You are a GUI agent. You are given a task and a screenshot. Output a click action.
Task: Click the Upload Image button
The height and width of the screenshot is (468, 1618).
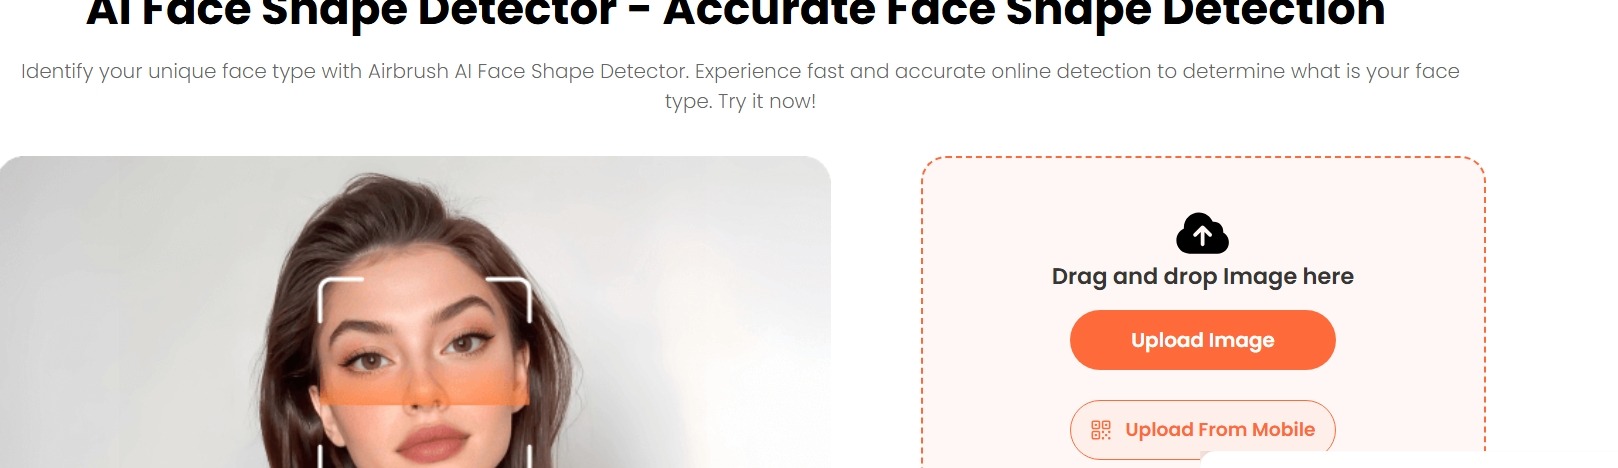pyautogui.click(x=1202, y=340)
